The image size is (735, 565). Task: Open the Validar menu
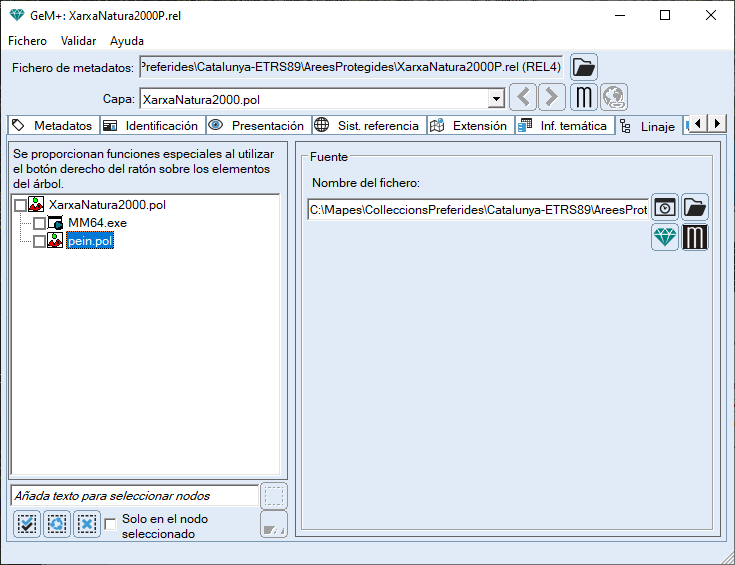(x=78, y=41)
